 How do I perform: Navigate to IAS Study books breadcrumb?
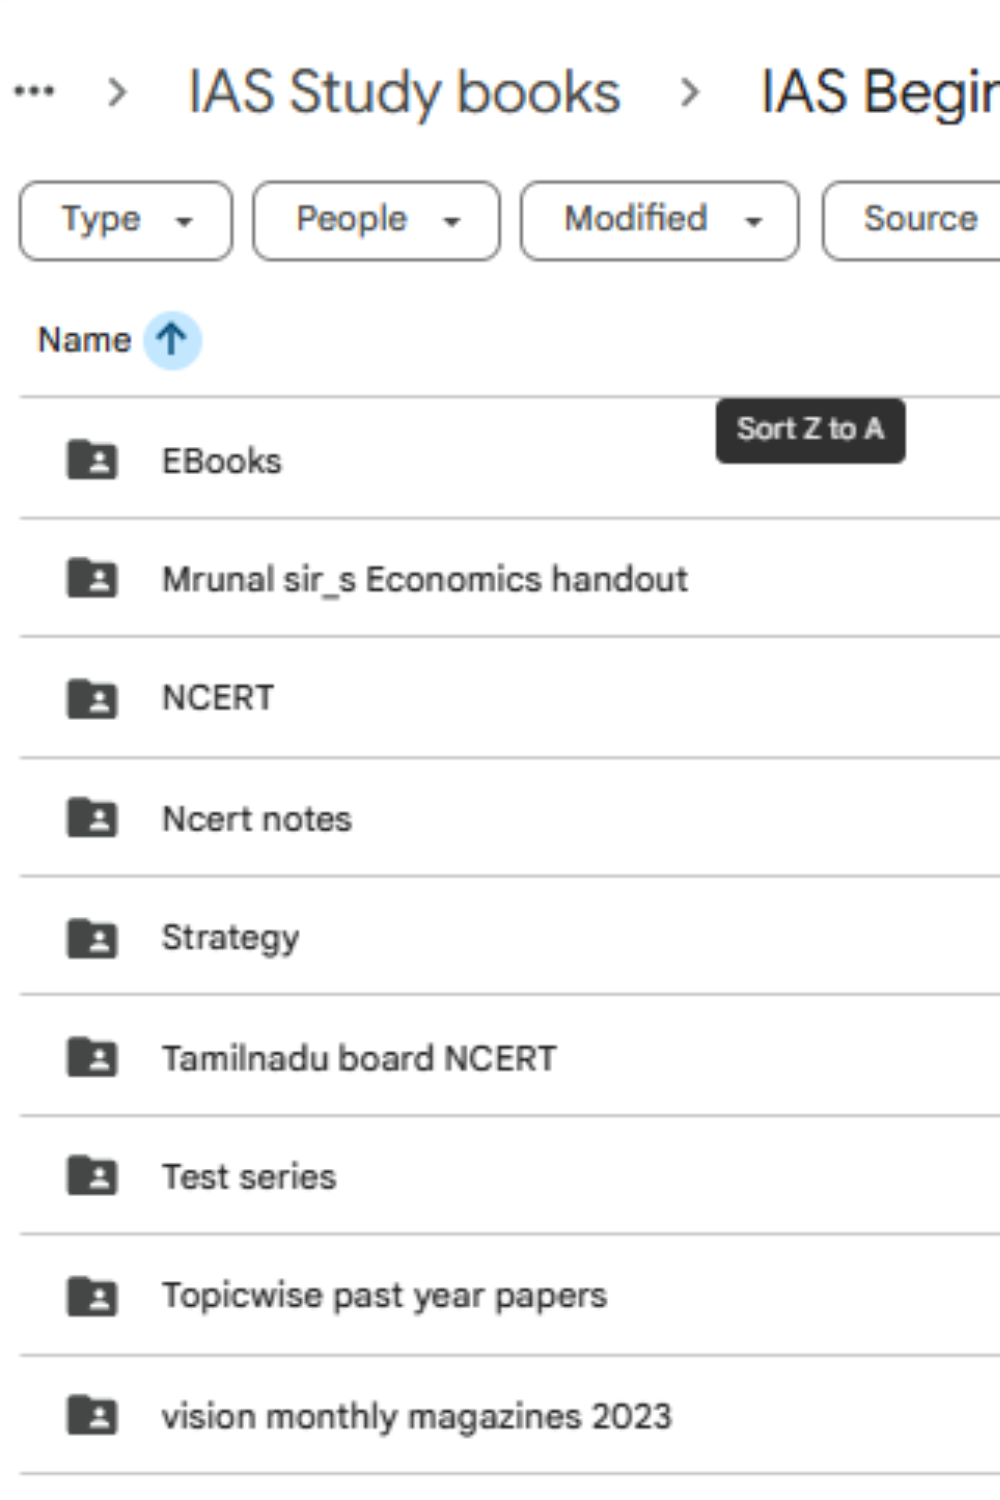pos(404,92)
